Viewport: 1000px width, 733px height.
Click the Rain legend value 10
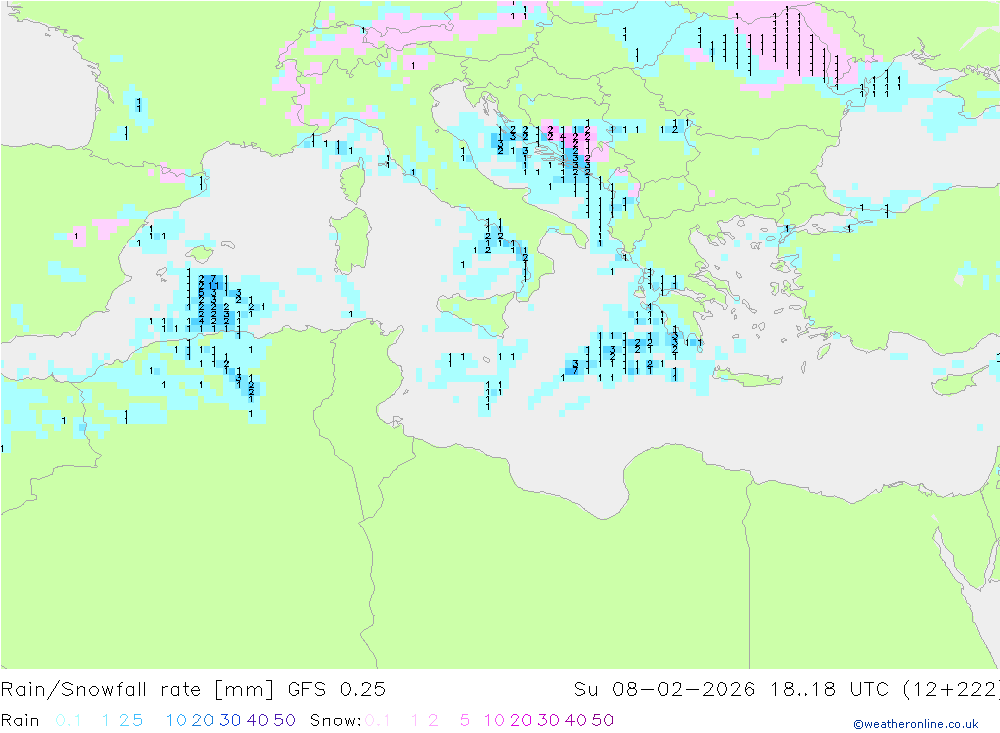coord(176,720)
